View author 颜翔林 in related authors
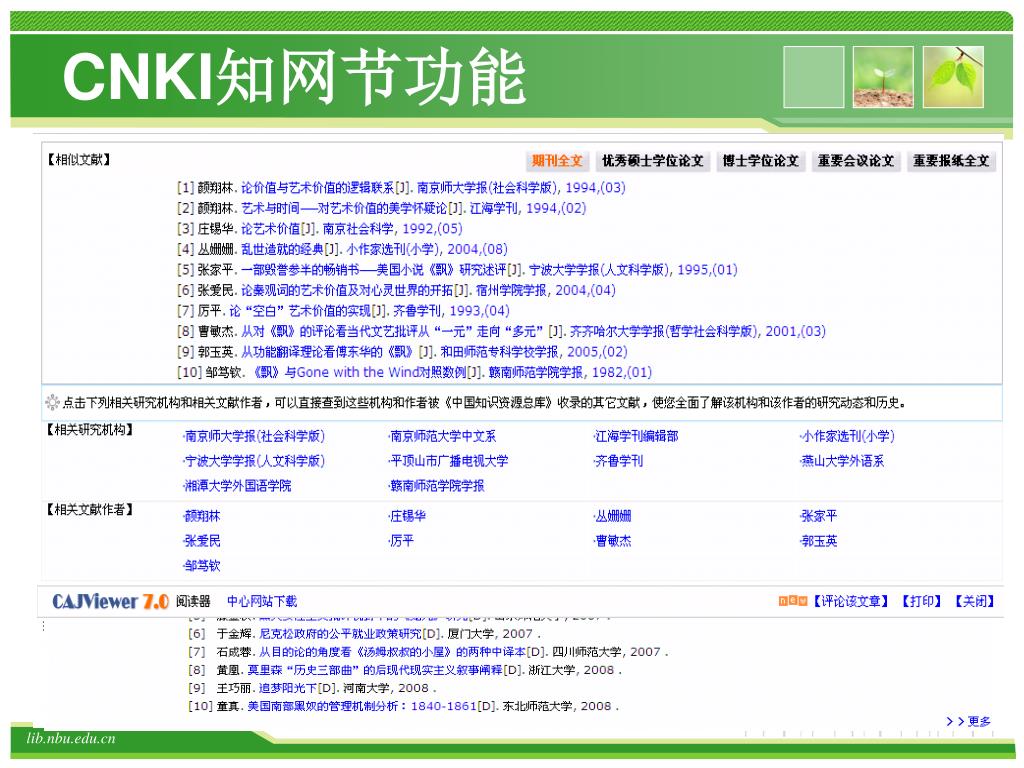 202,516
